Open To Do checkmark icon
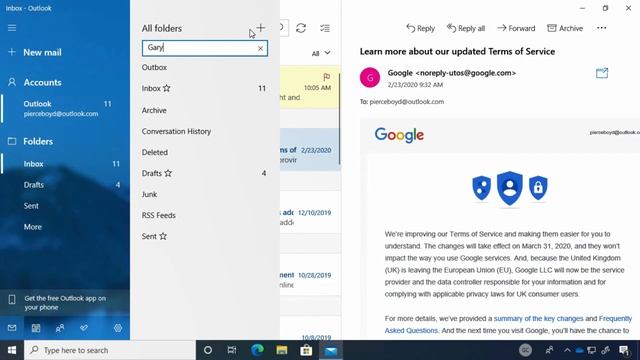Viewport: 640px width, 360px height. click(84, 328)
